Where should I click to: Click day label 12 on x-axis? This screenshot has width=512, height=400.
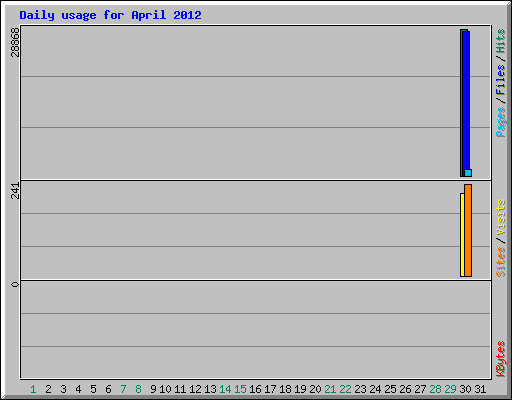195,389
